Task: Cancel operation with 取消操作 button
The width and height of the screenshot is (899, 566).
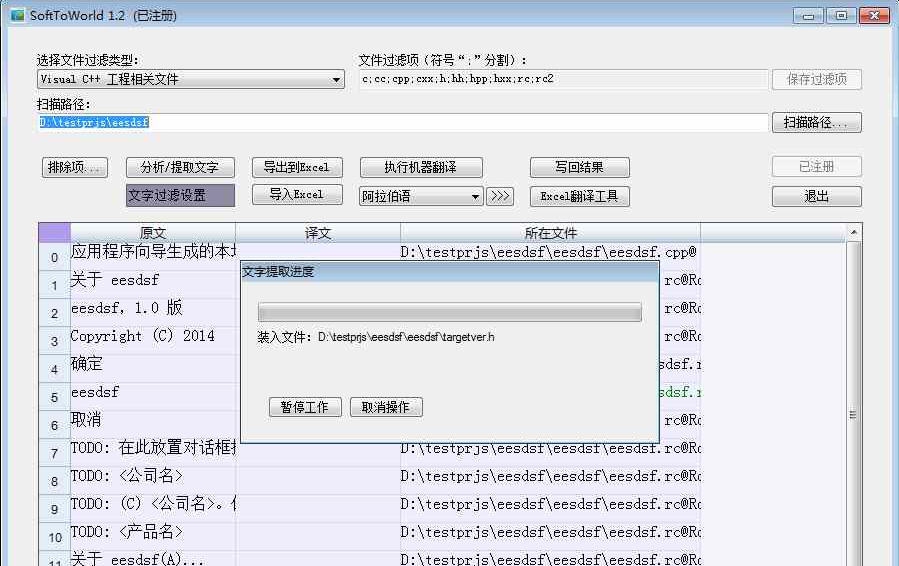Action: (386, 407)
